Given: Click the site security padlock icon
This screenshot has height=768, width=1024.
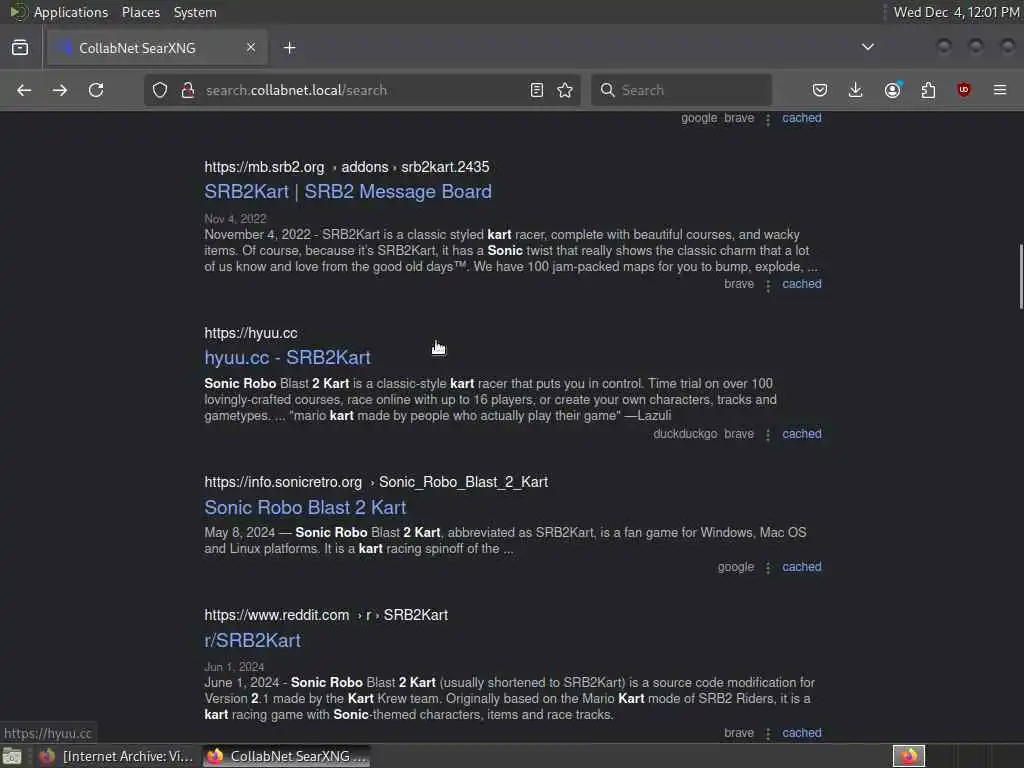Looking at the screenshot, I should (x=188, y=90).
